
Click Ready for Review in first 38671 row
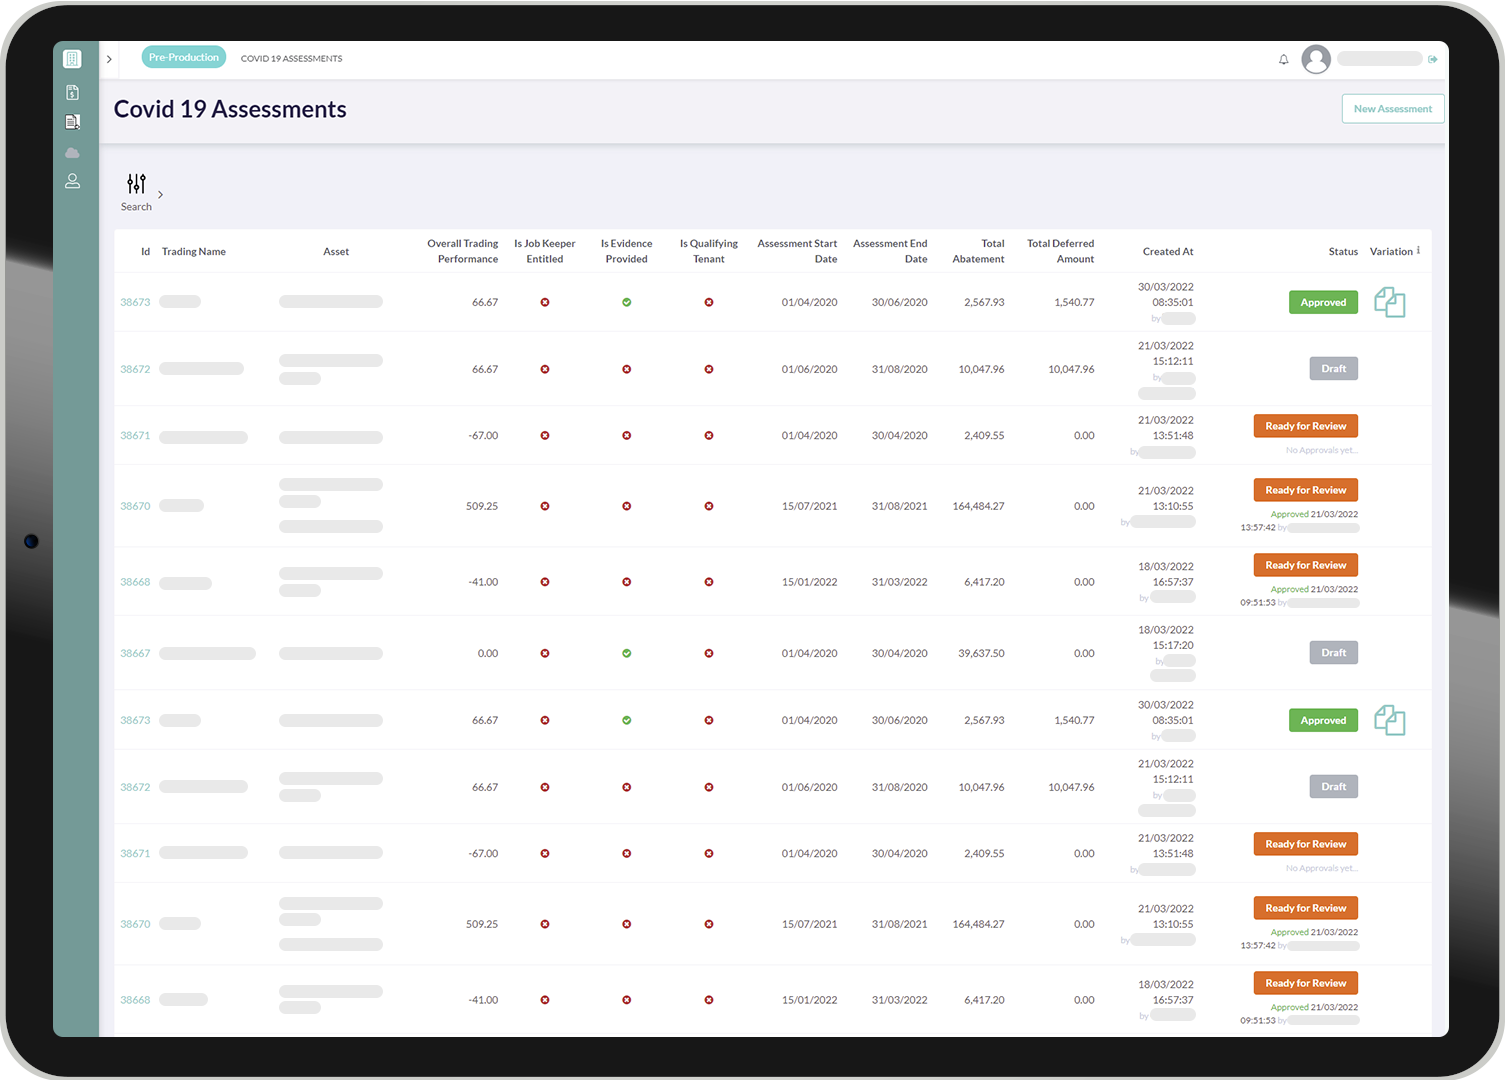click(1305, 426)
